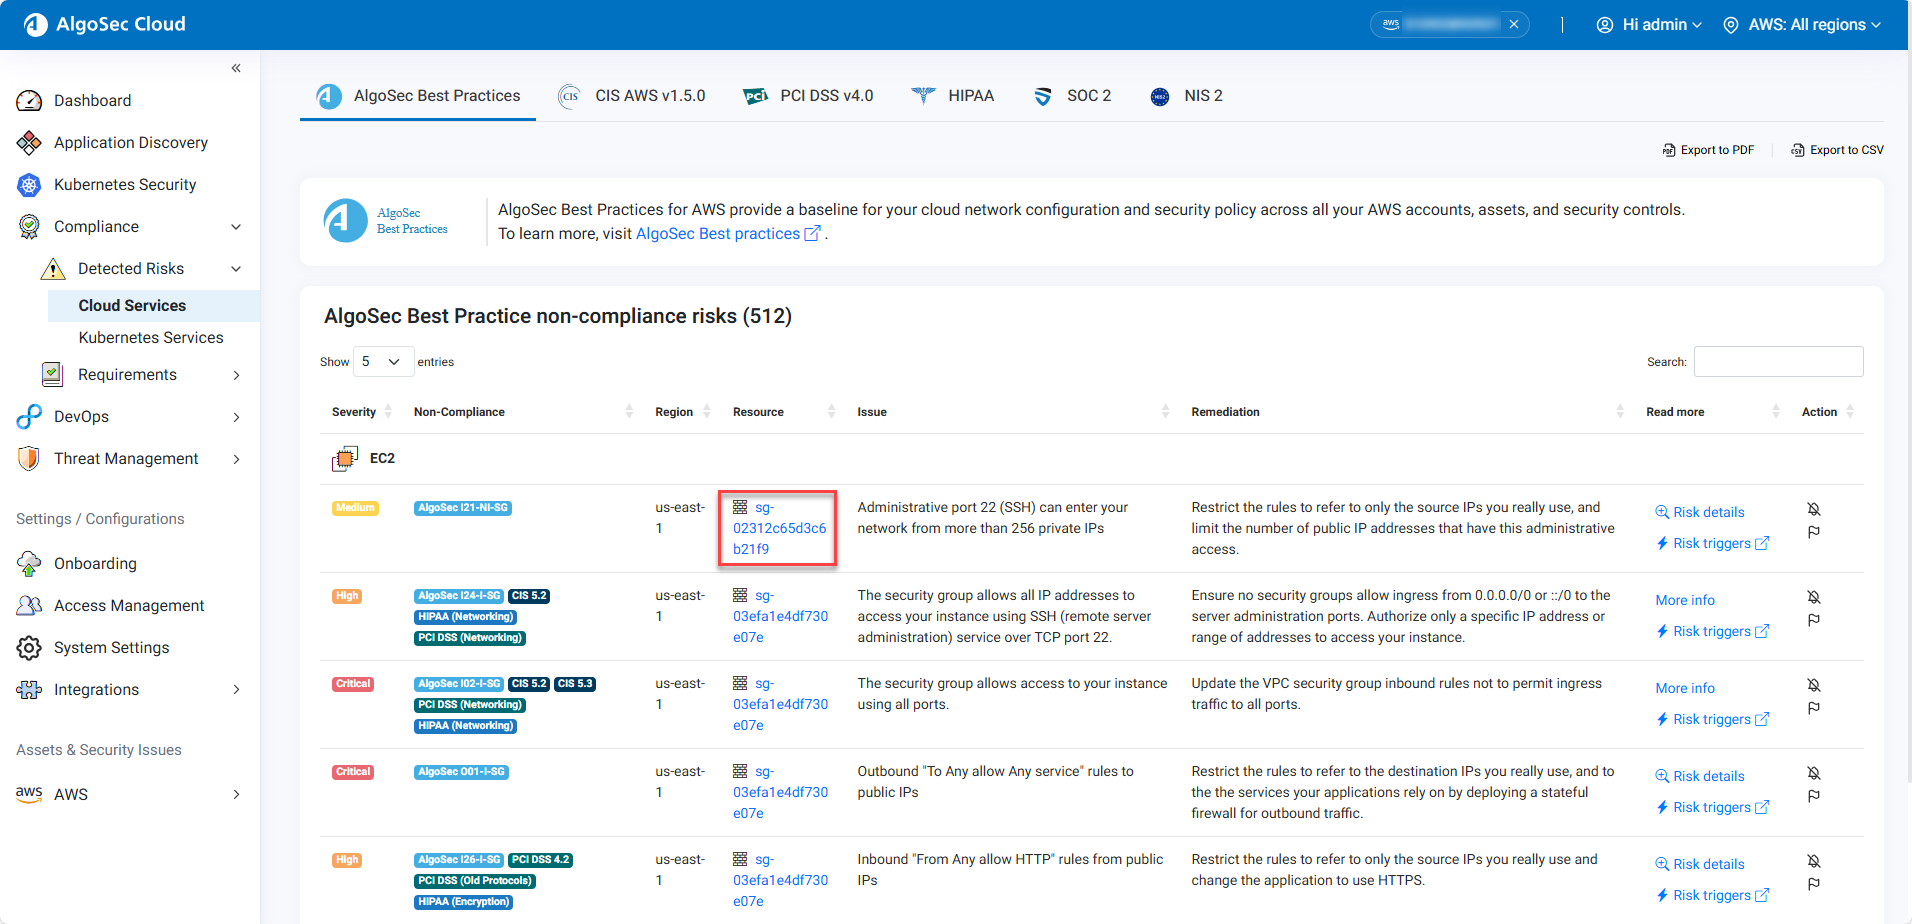Sort the table by Severity column
This screenshot has height=924, width=1912.
tap(355, 412)
